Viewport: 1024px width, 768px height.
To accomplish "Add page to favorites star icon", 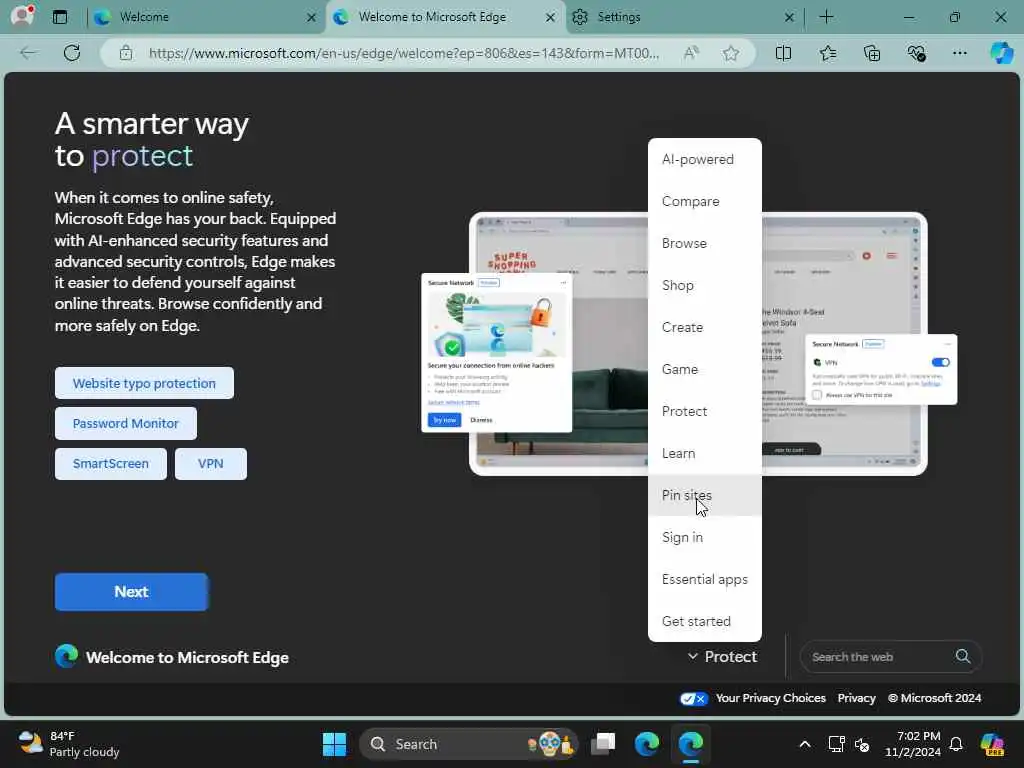I will tap(731, 53).
